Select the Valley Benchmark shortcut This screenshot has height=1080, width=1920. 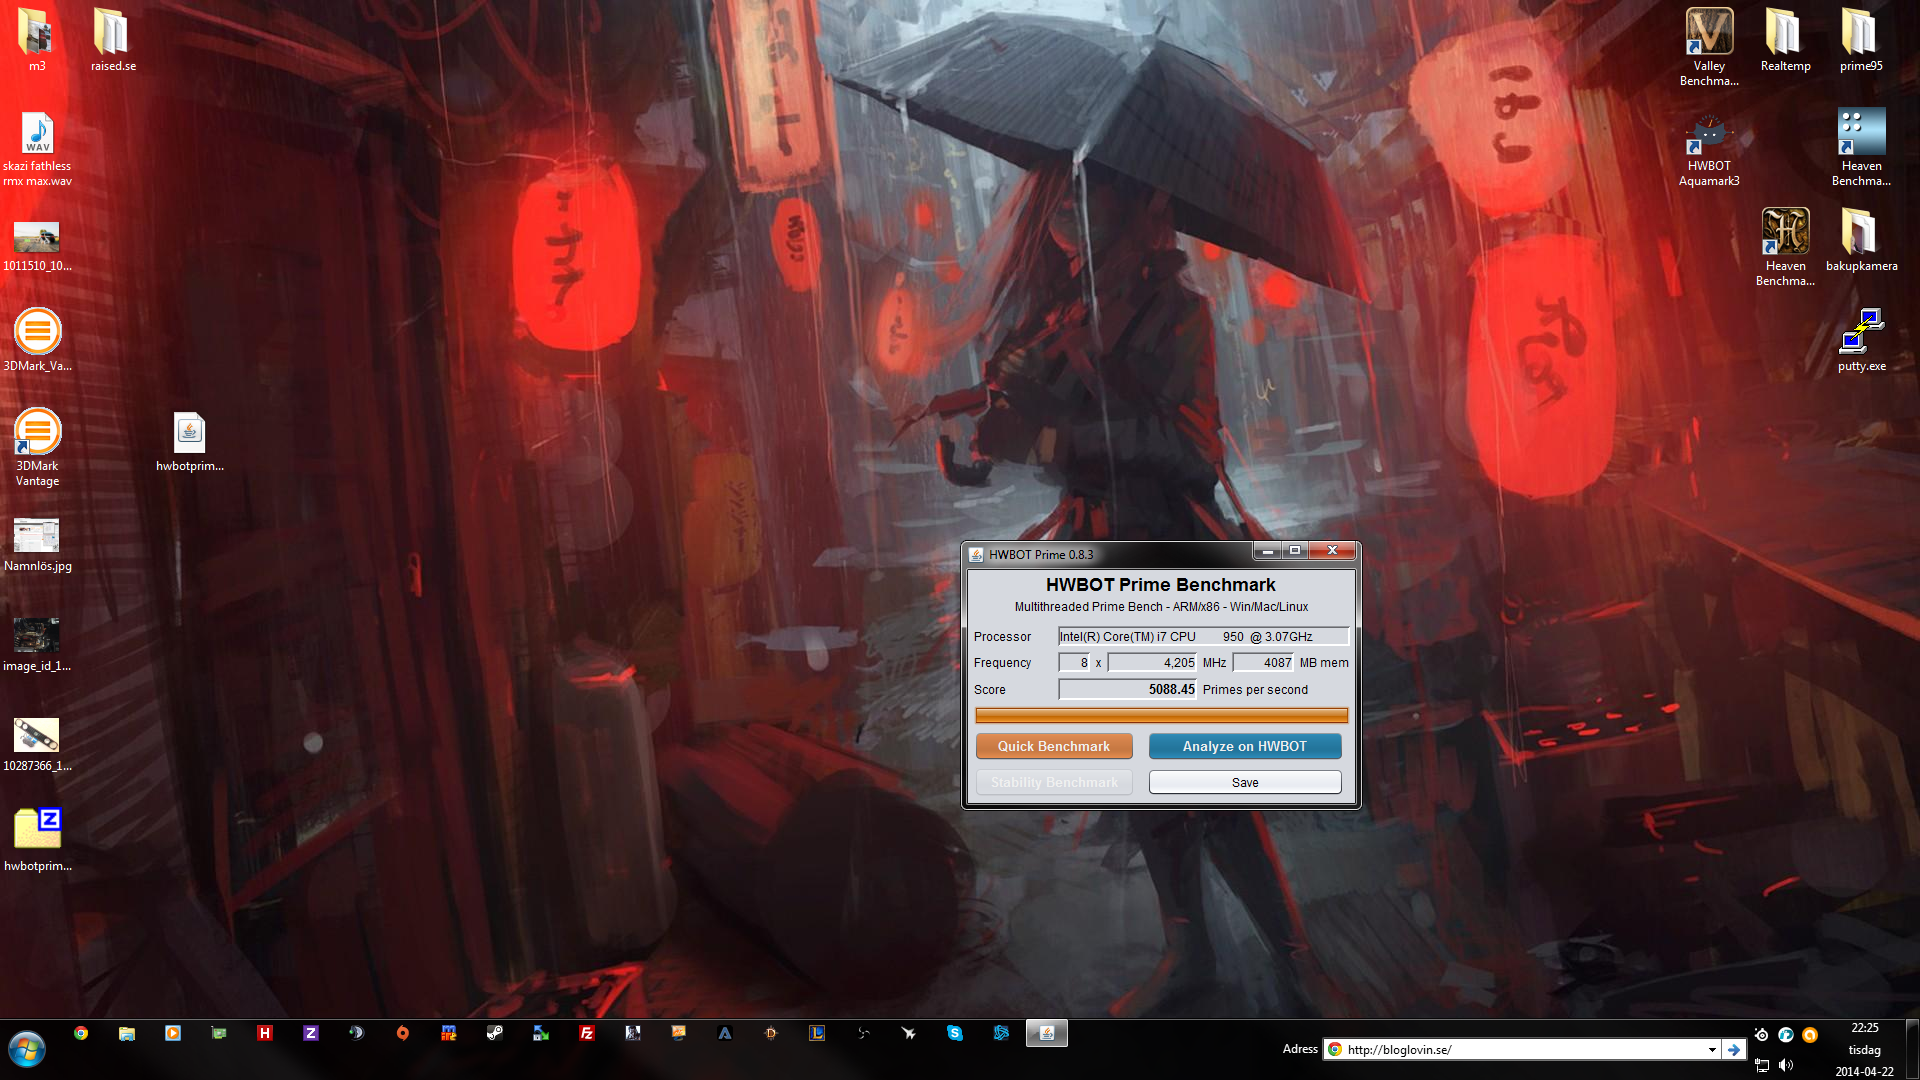click(x=1709, y=47)
